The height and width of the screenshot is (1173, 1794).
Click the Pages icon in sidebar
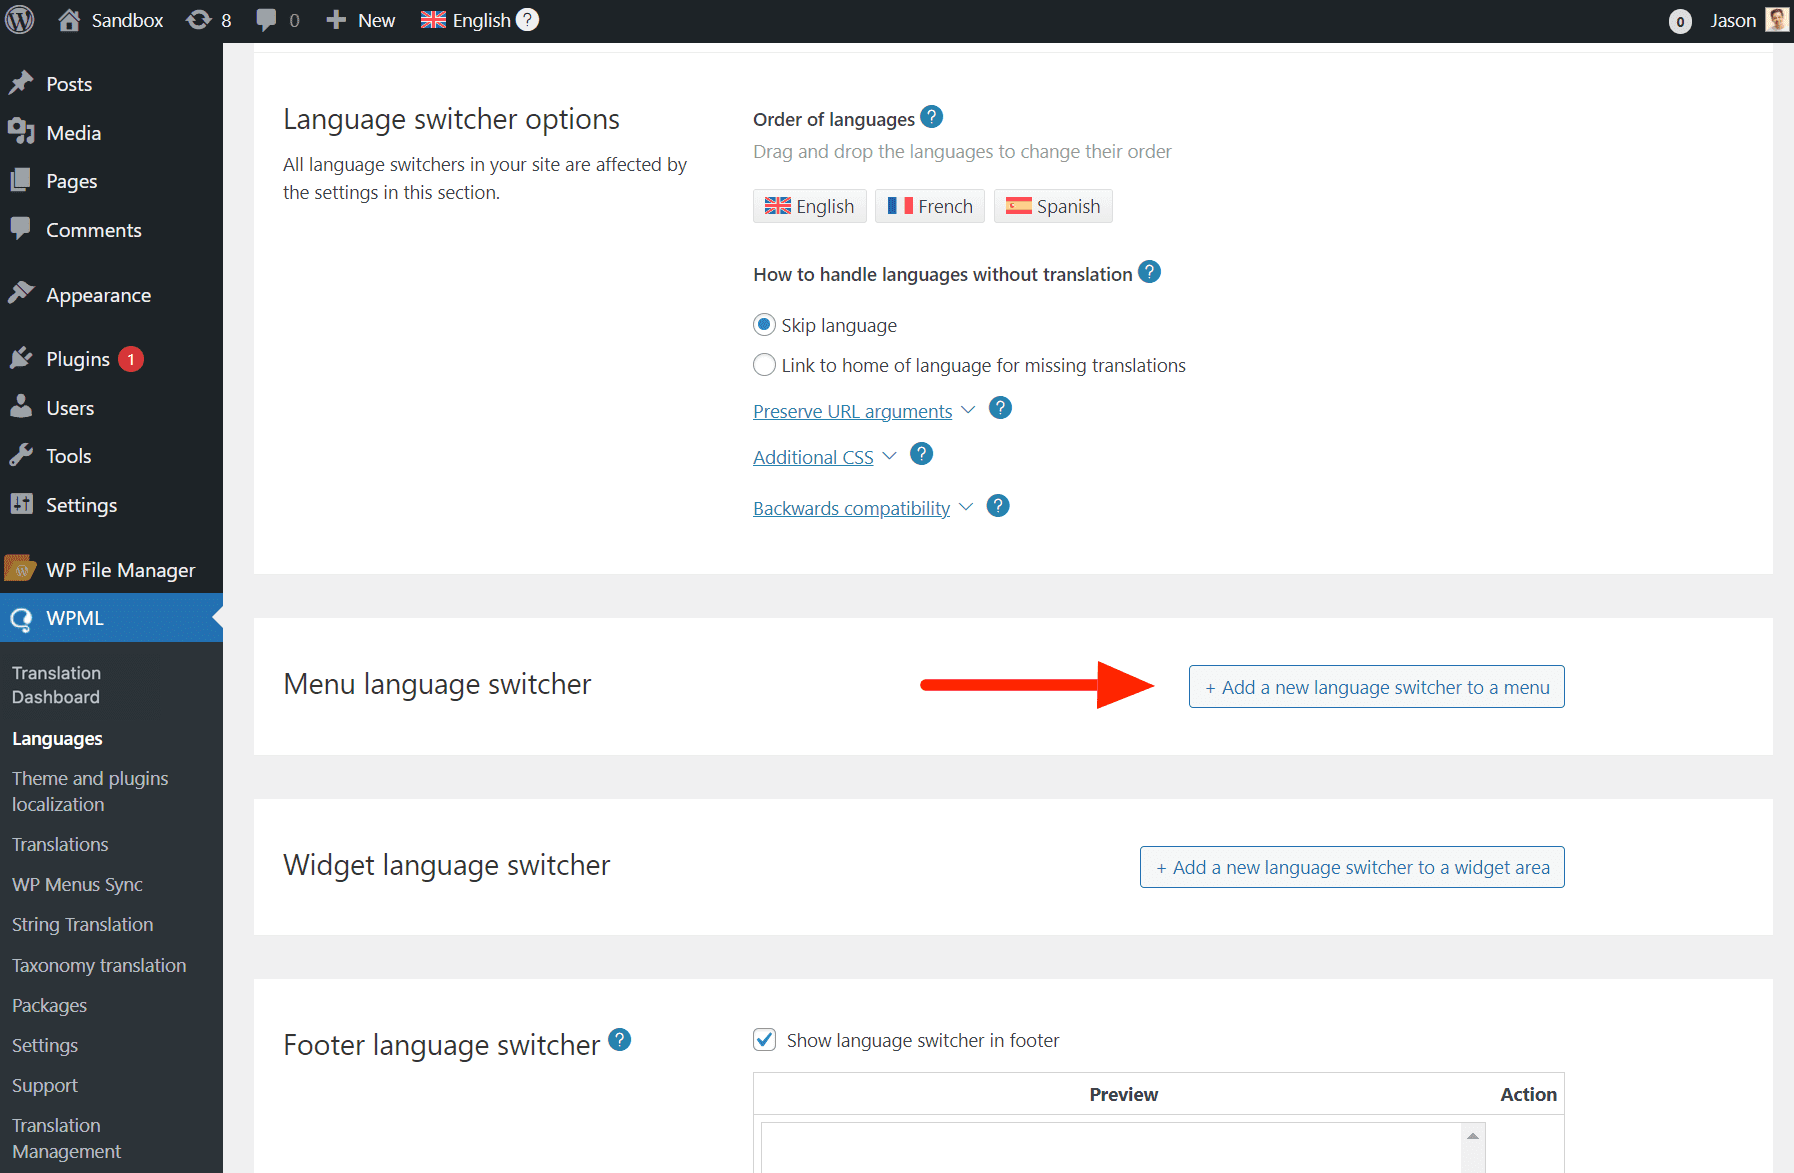coord(21,180)
